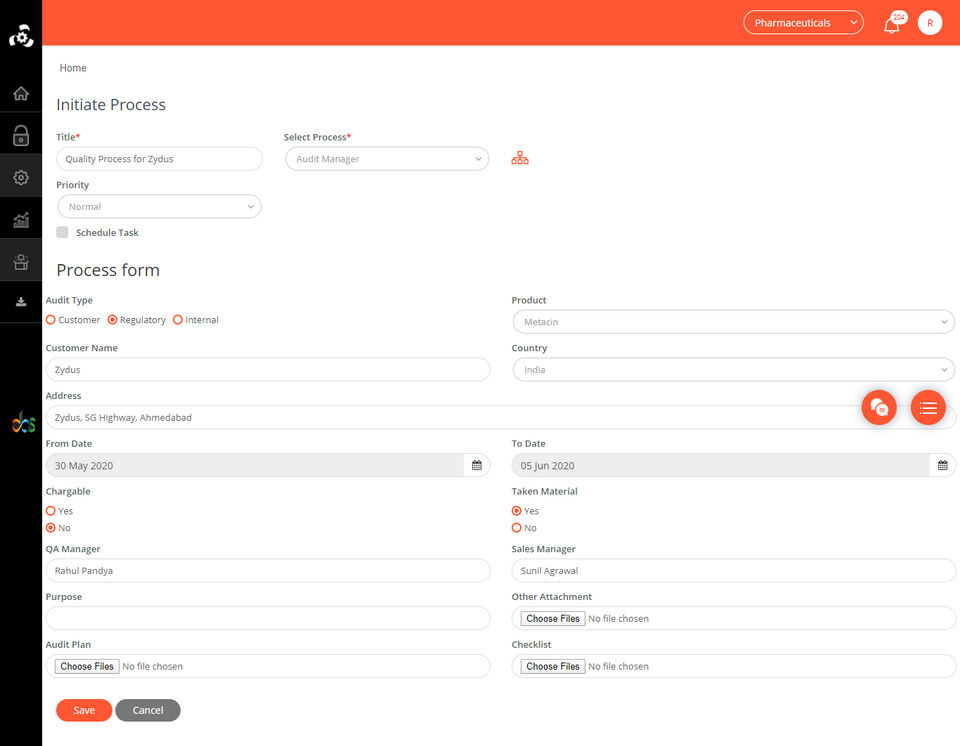View process flow hierarchy icon
The image size is (960, 746).
coord(520,158)
